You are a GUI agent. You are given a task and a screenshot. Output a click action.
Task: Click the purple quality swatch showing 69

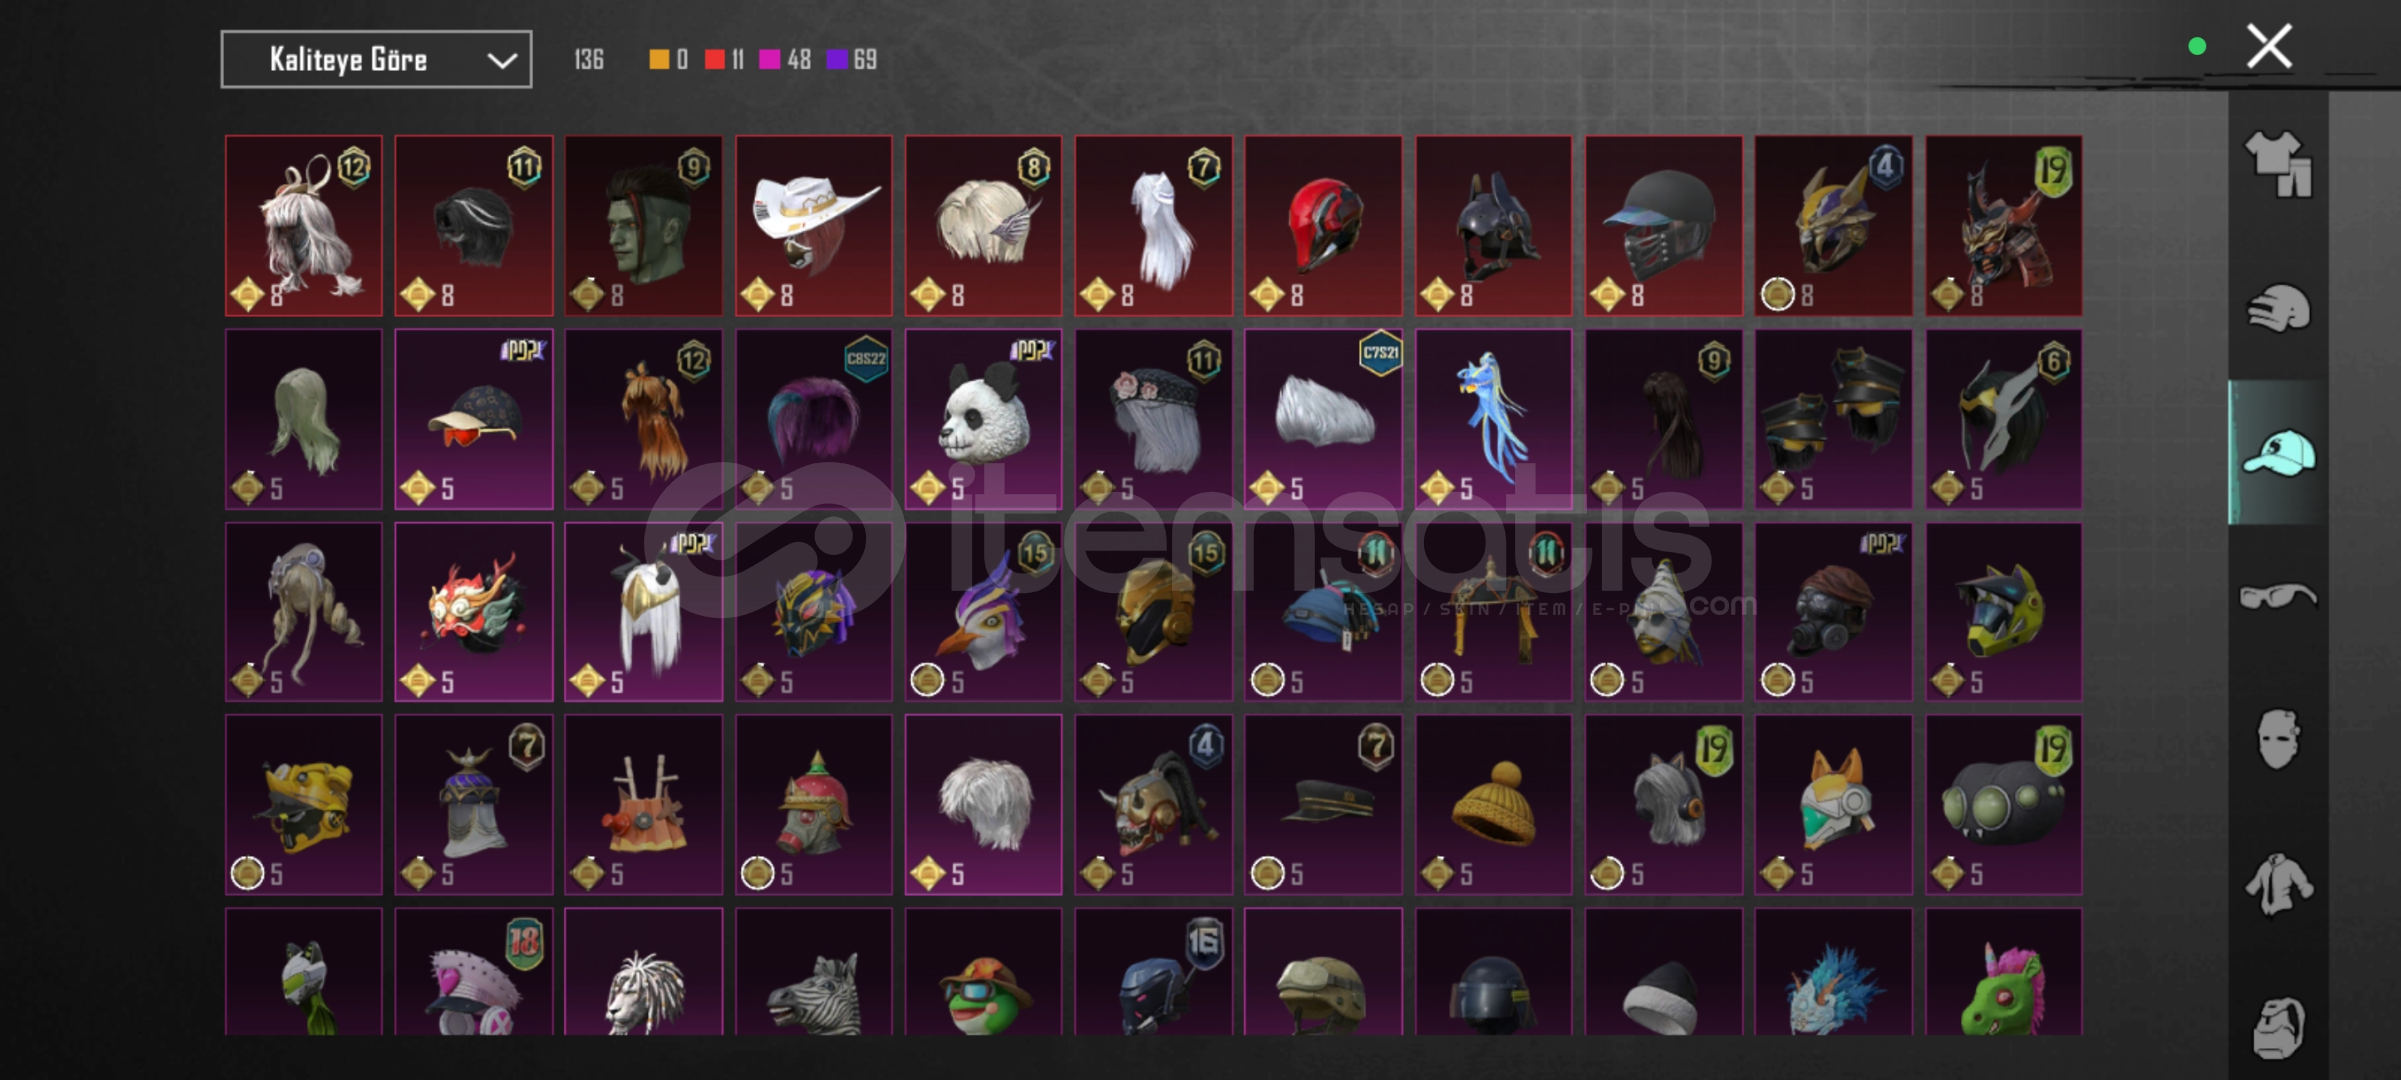837,60
